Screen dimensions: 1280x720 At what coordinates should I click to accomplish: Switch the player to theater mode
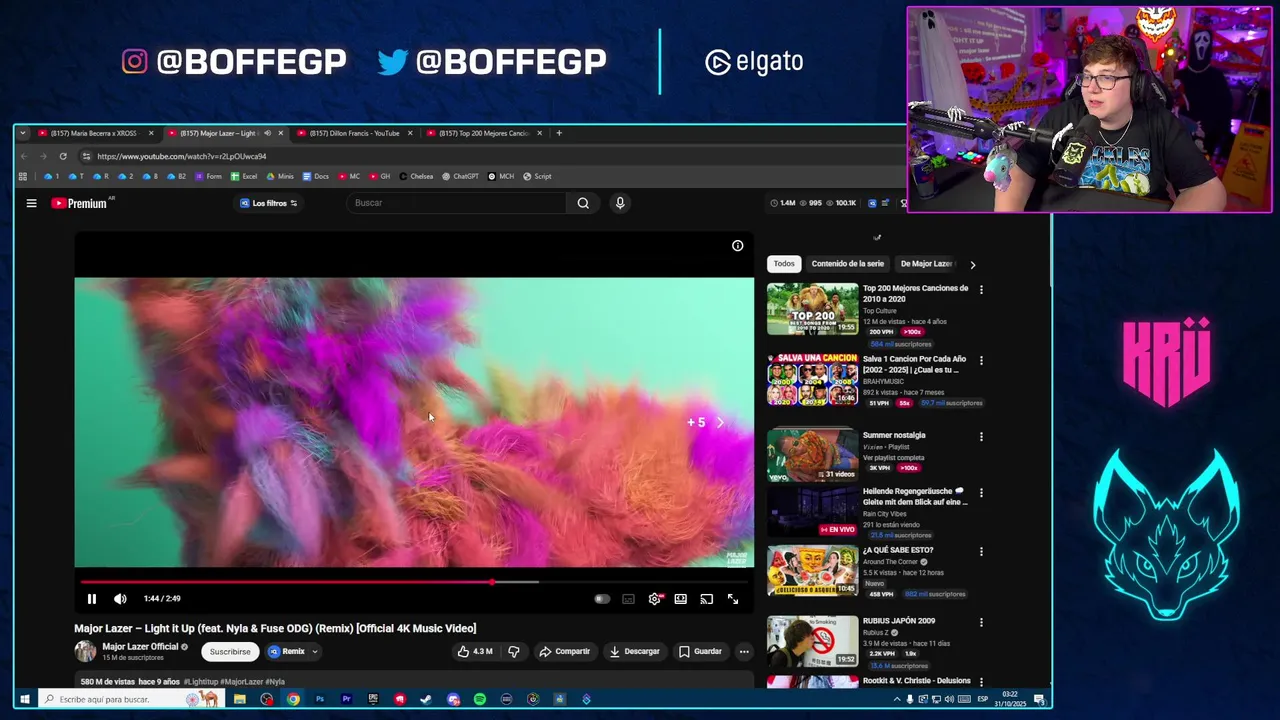[680, 599]
